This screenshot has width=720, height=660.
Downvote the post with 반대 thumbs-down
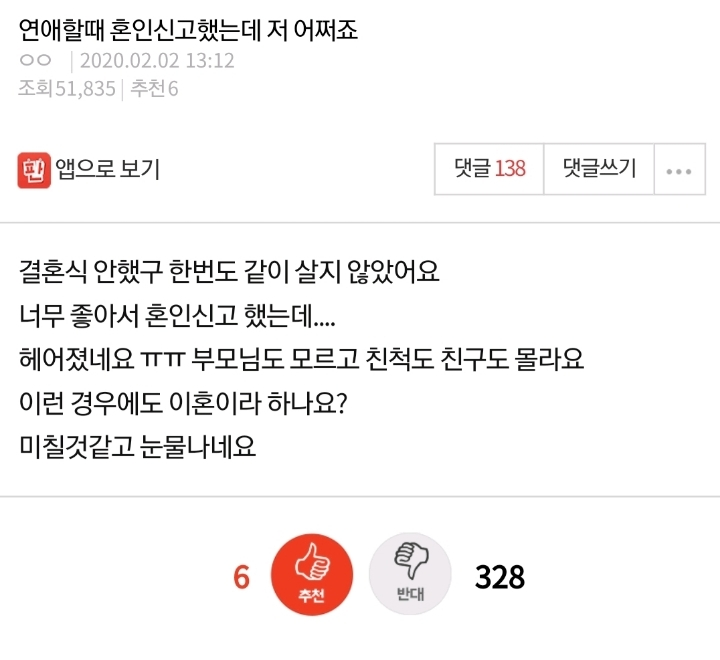pos(409,577)
